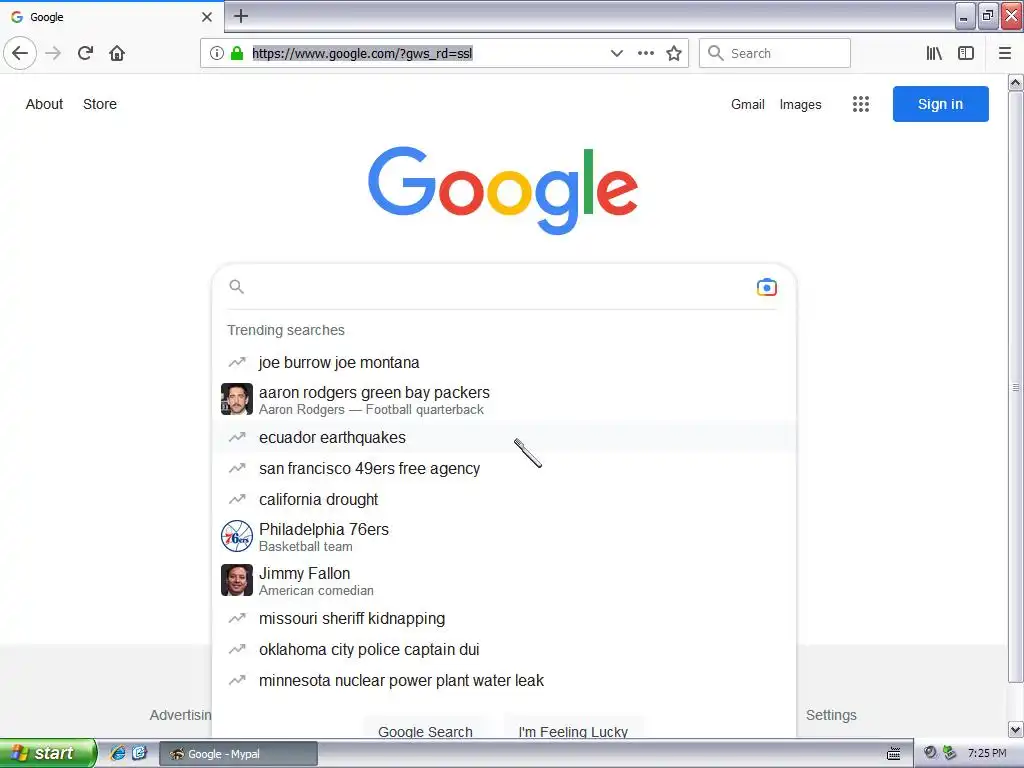Click the trending arrow icon beside california drought
This screenshot has height=768, width=1024.
click(236, 500)
